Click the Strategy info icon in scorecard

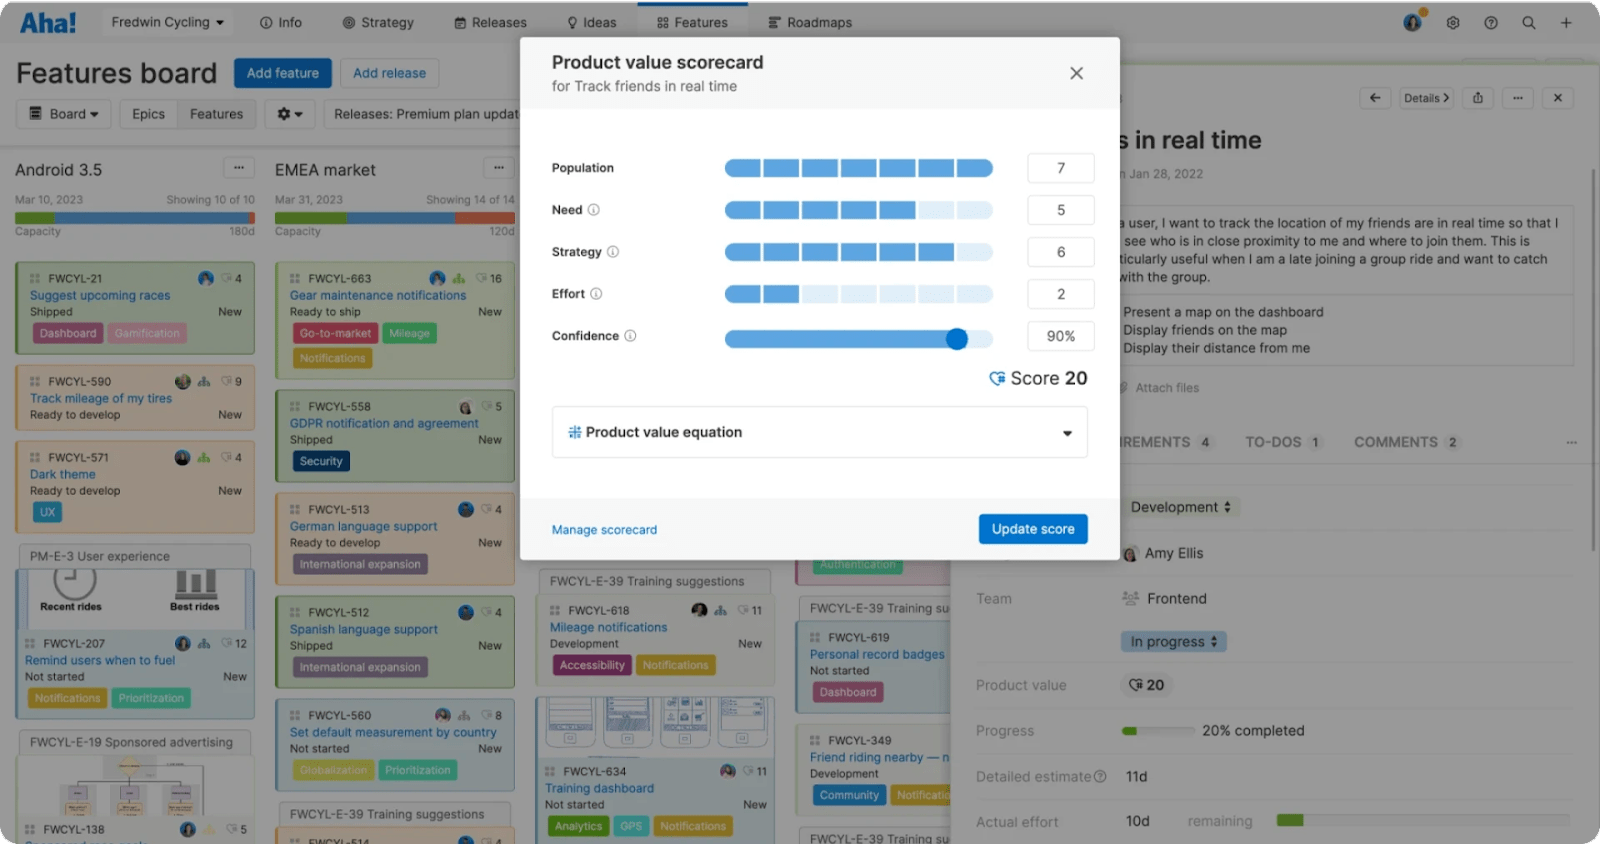click(613, 252)
